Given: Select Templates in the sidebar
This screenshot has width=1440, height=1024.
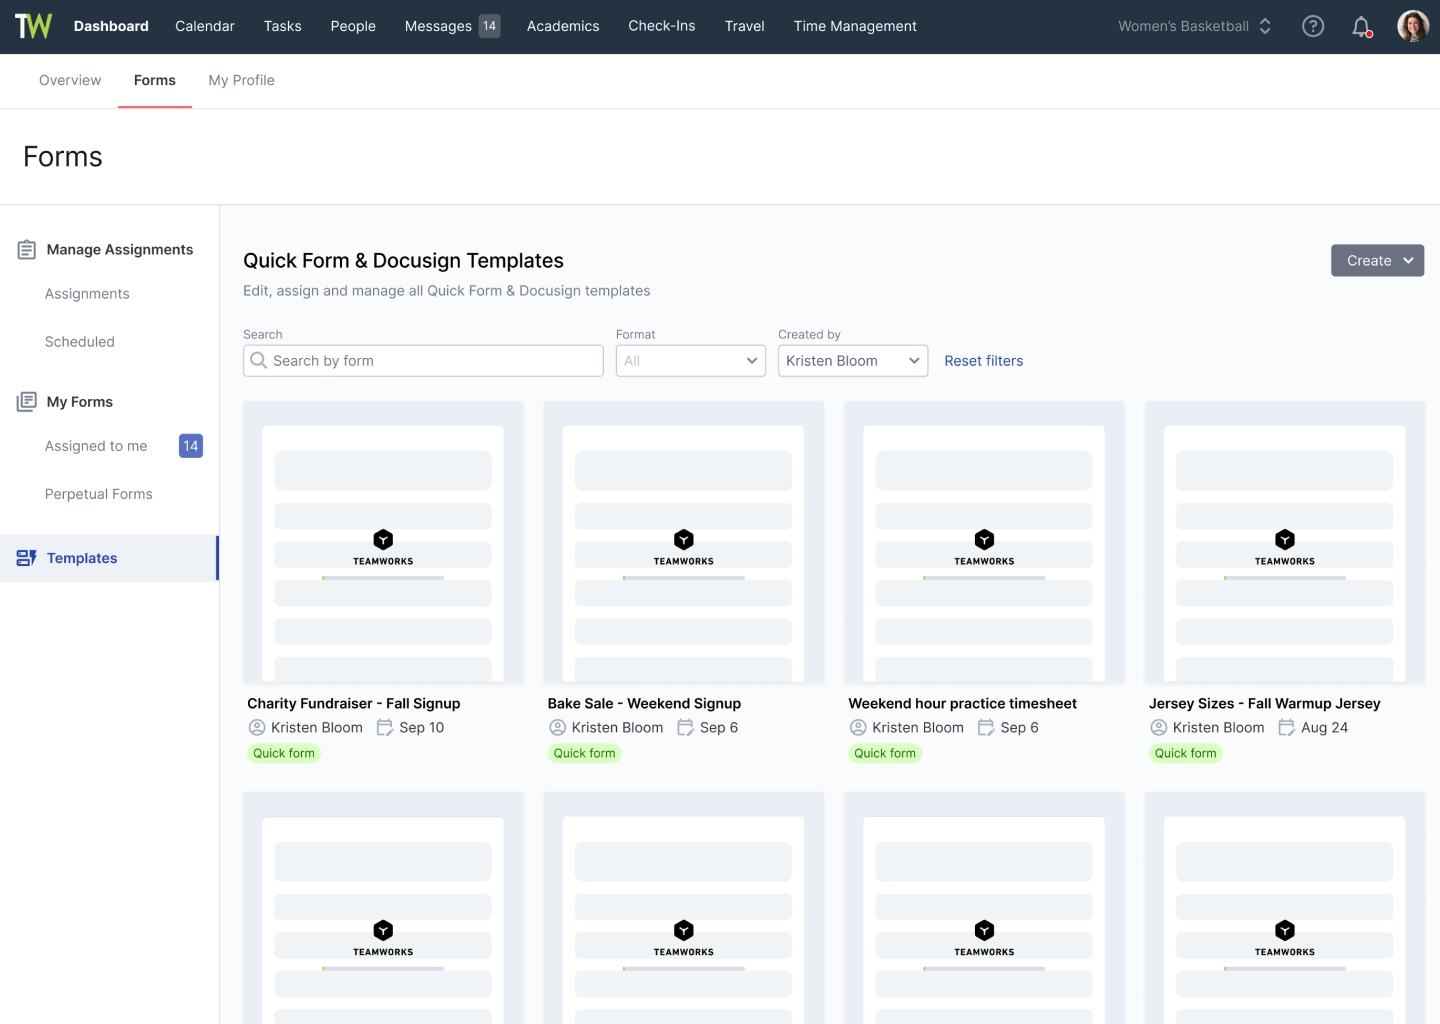Looking at the screenshot, I should [x=109, y=558].
